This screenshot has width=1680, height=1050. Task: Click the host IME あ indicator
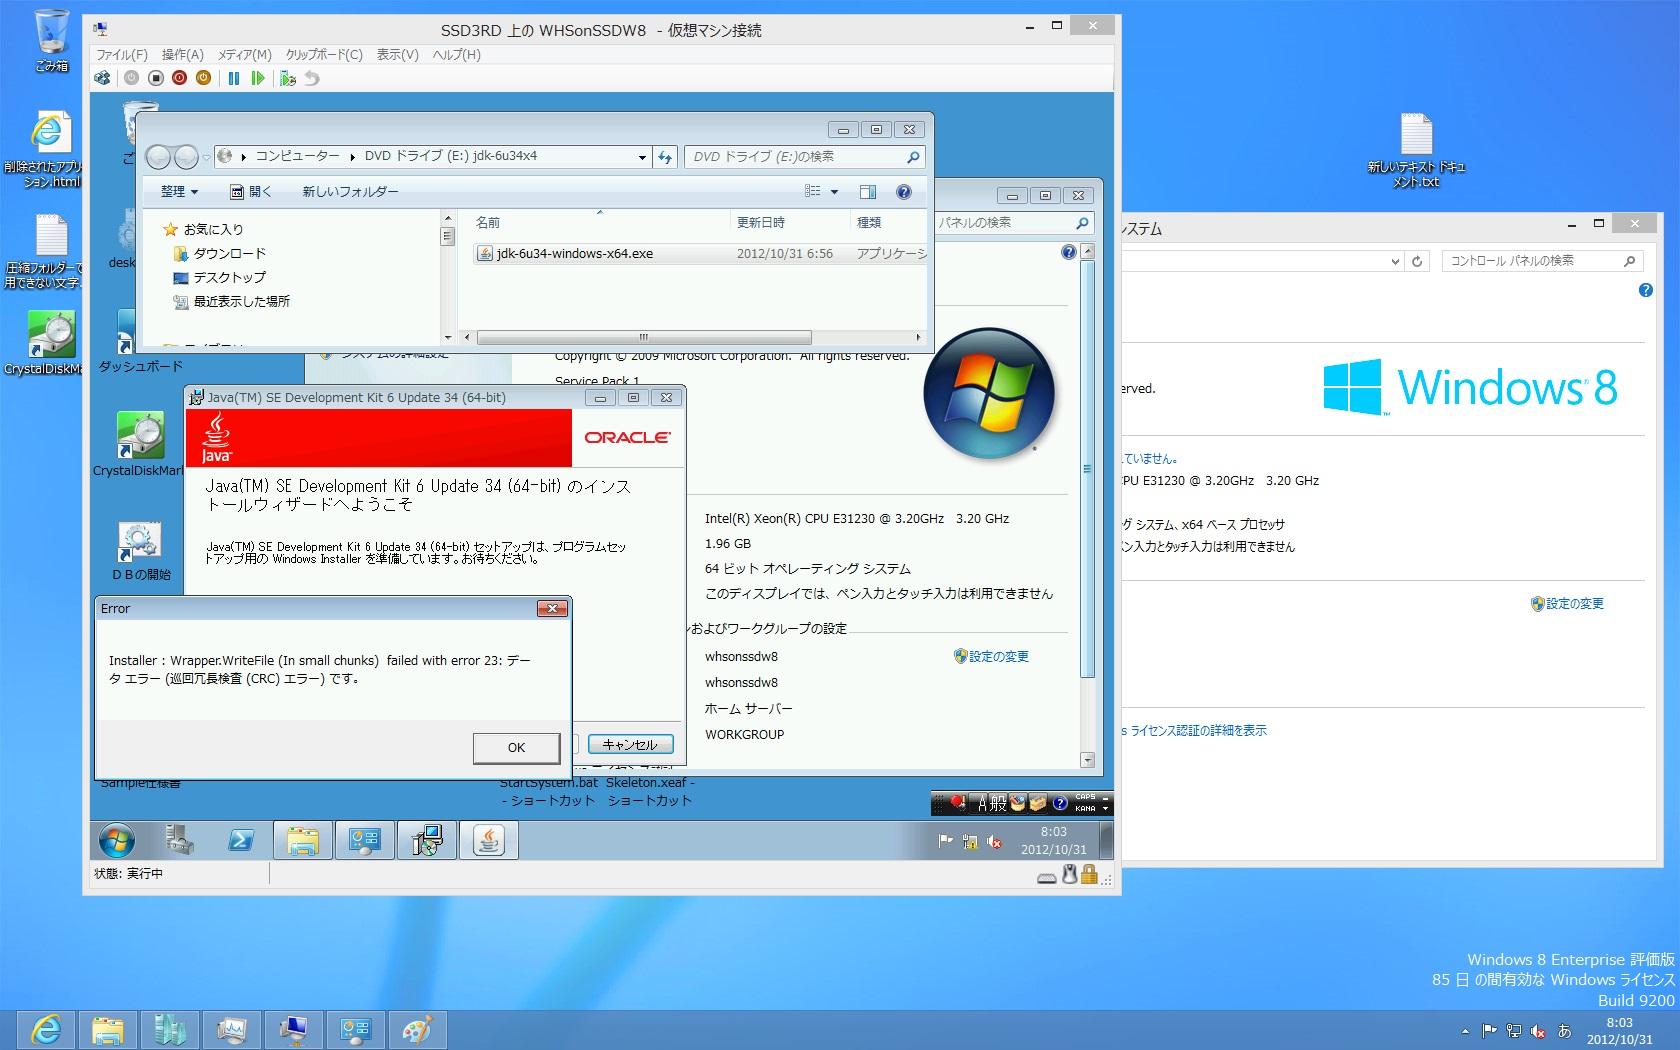1564,1031
